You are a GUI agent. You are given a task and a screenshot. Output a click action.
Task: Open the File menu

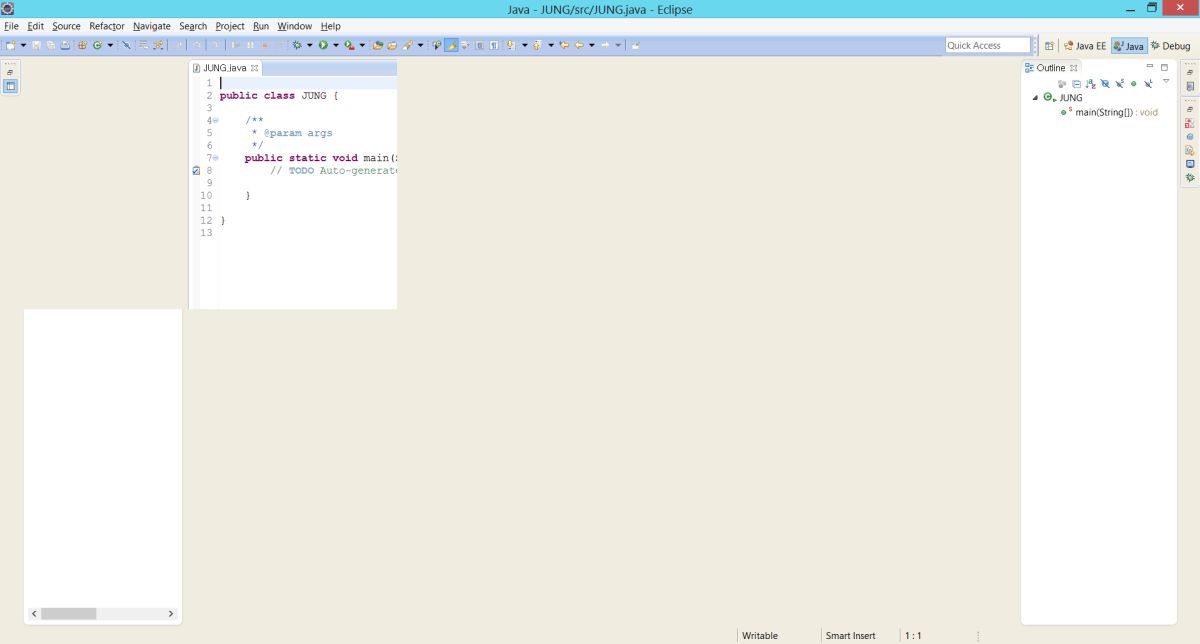pos(11,26)
